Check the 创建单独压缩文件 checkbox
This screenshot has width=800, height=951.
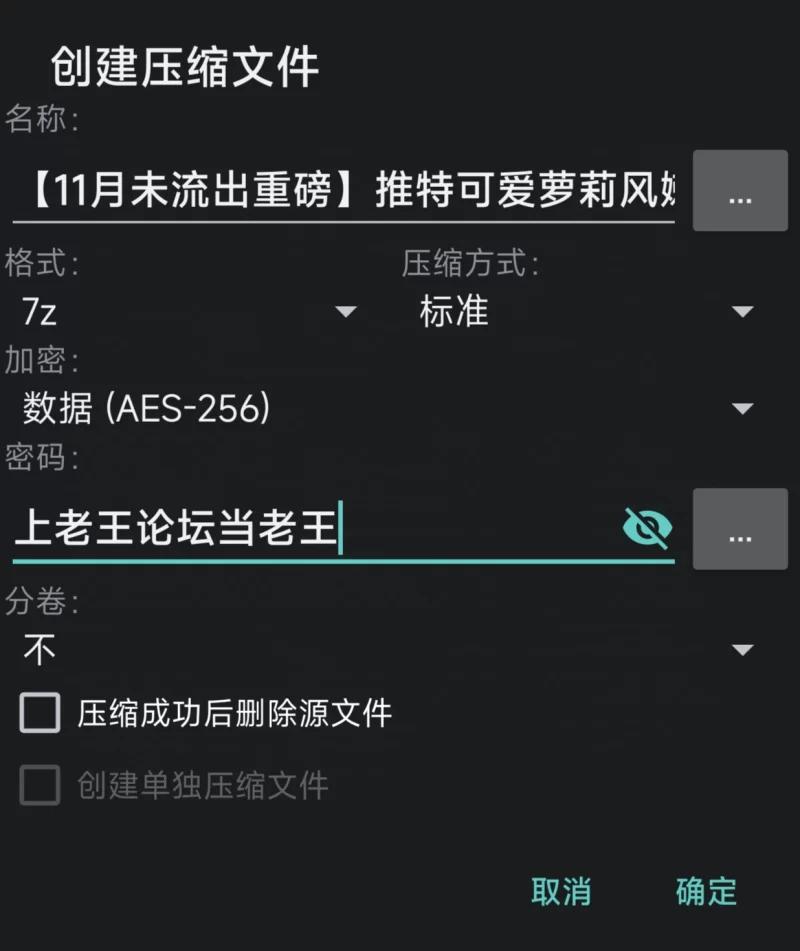coord(40,785)
